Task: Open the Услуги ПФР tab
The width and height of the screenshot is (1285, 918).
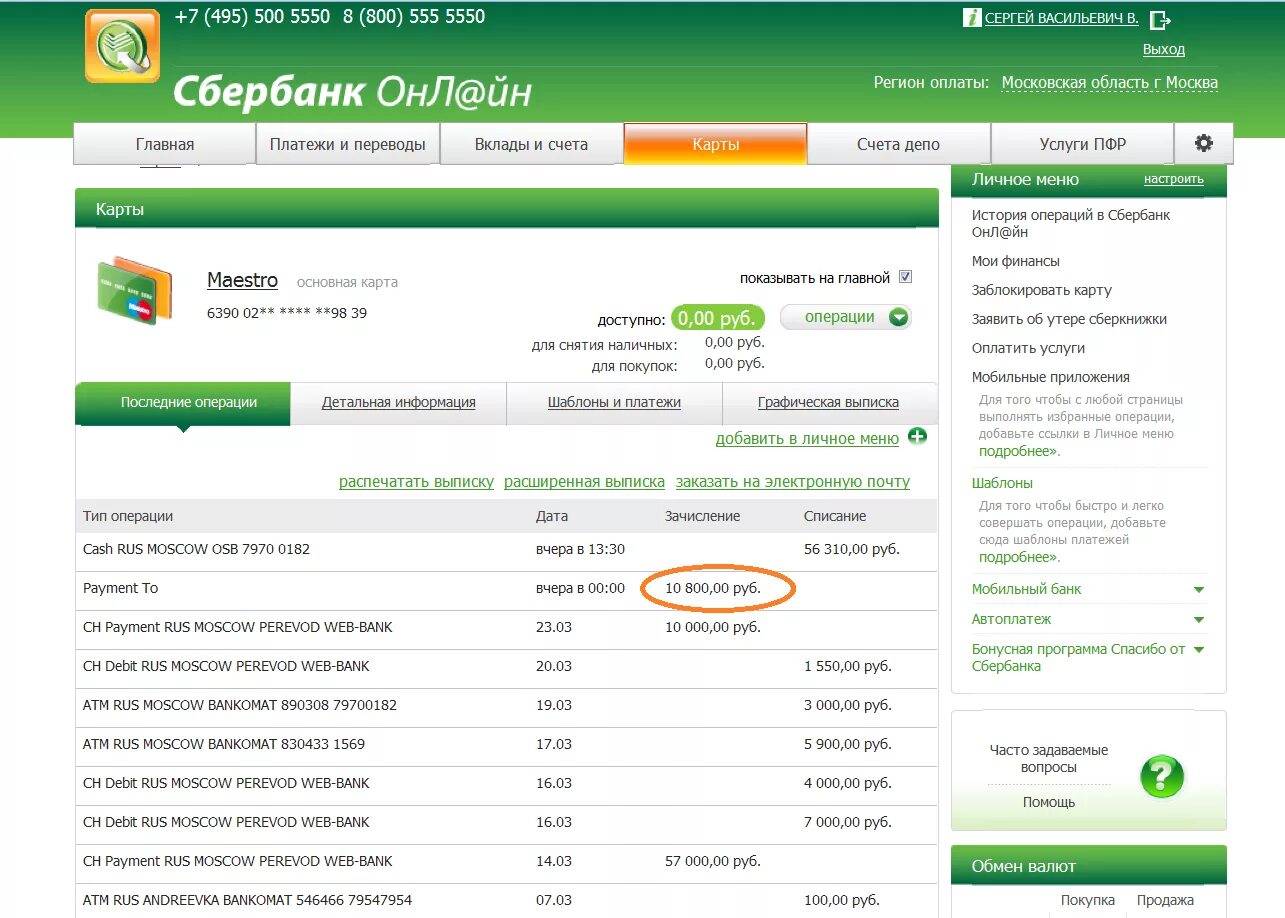Action: (x=1082, y=143)
